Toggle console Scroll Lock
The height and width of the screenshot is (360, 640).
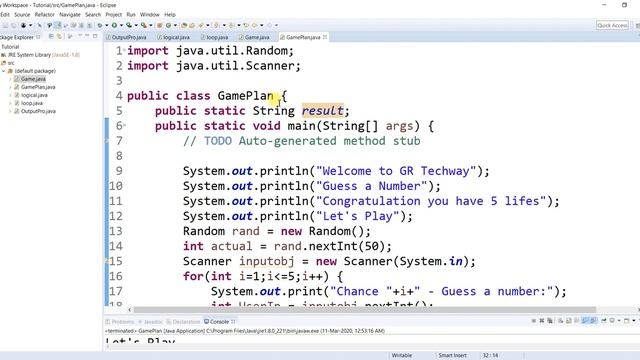(569, 321)
